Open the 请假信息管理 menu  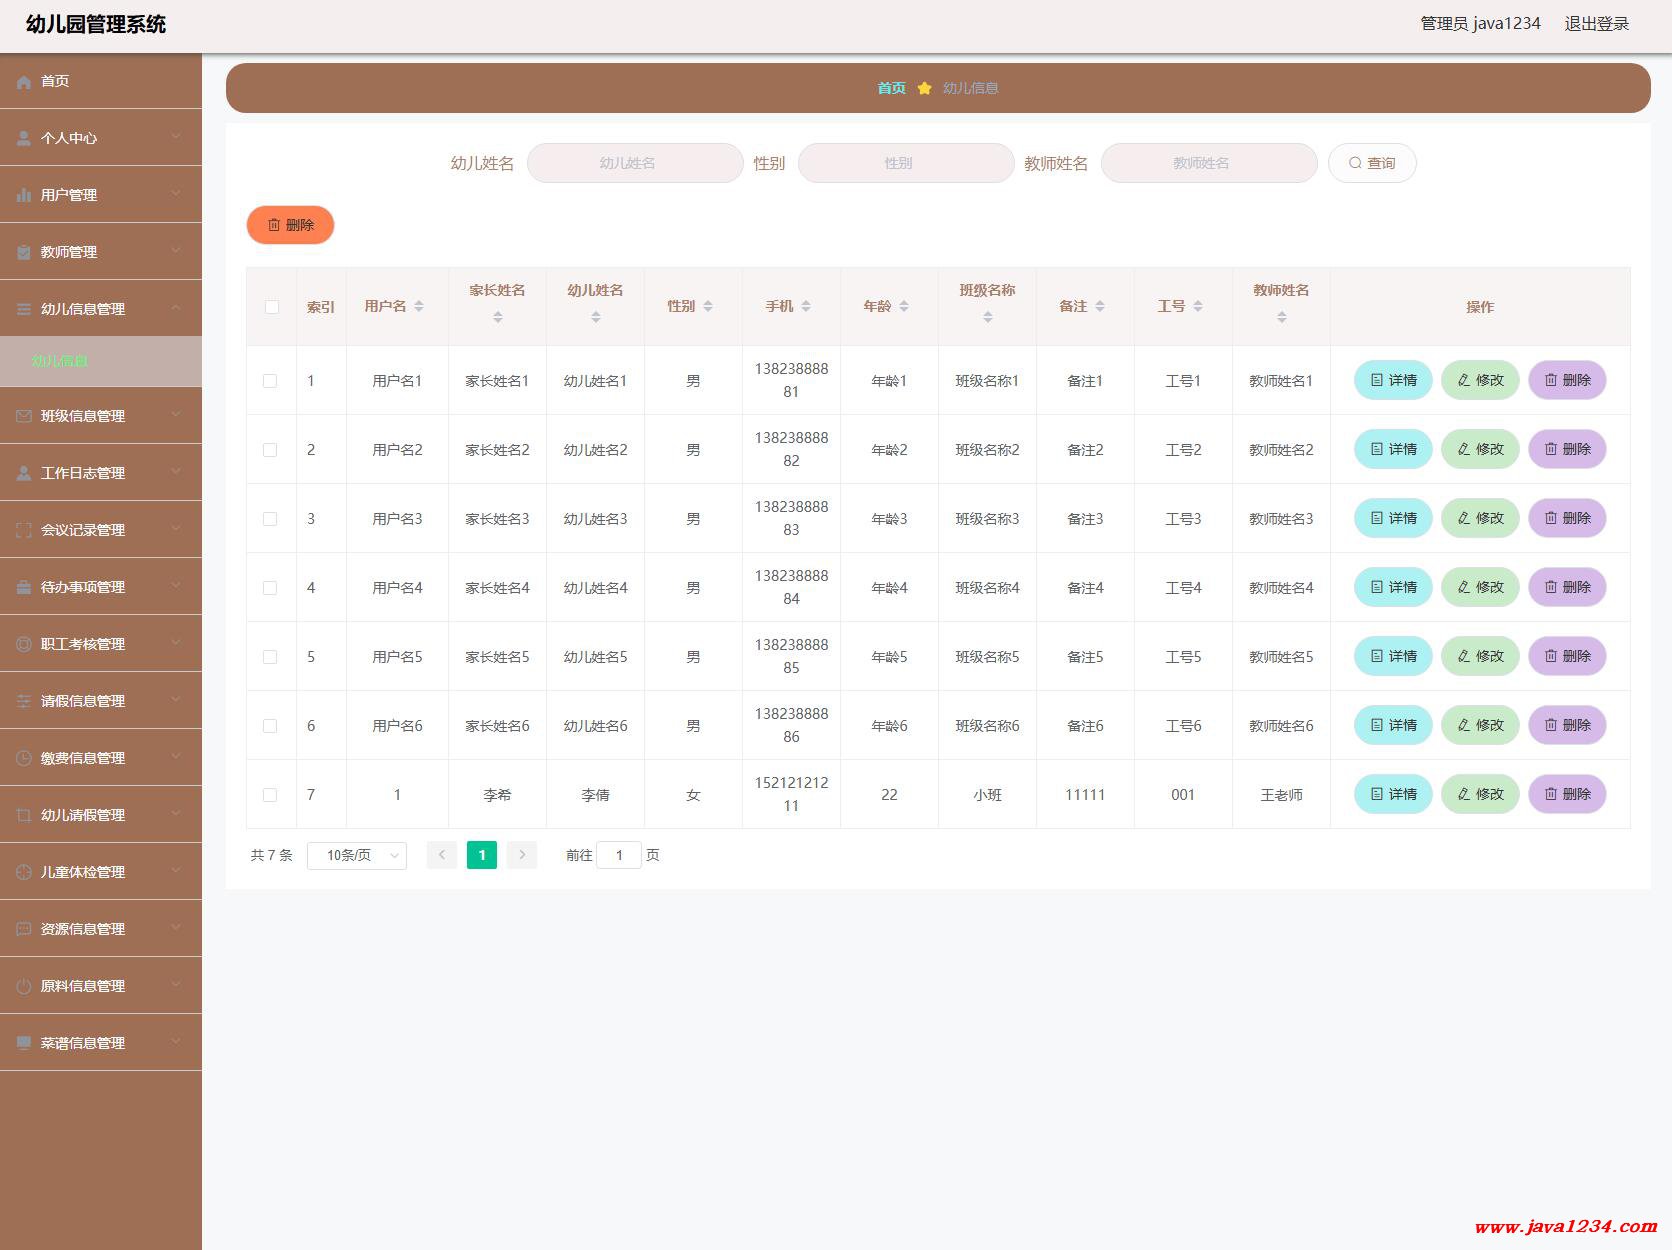(x=101, y=701)
